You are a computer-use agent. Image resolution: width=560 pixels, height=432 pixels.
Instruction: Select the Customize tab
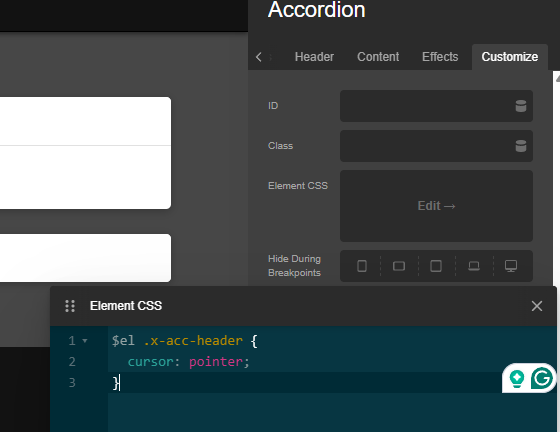coord(510,57)
